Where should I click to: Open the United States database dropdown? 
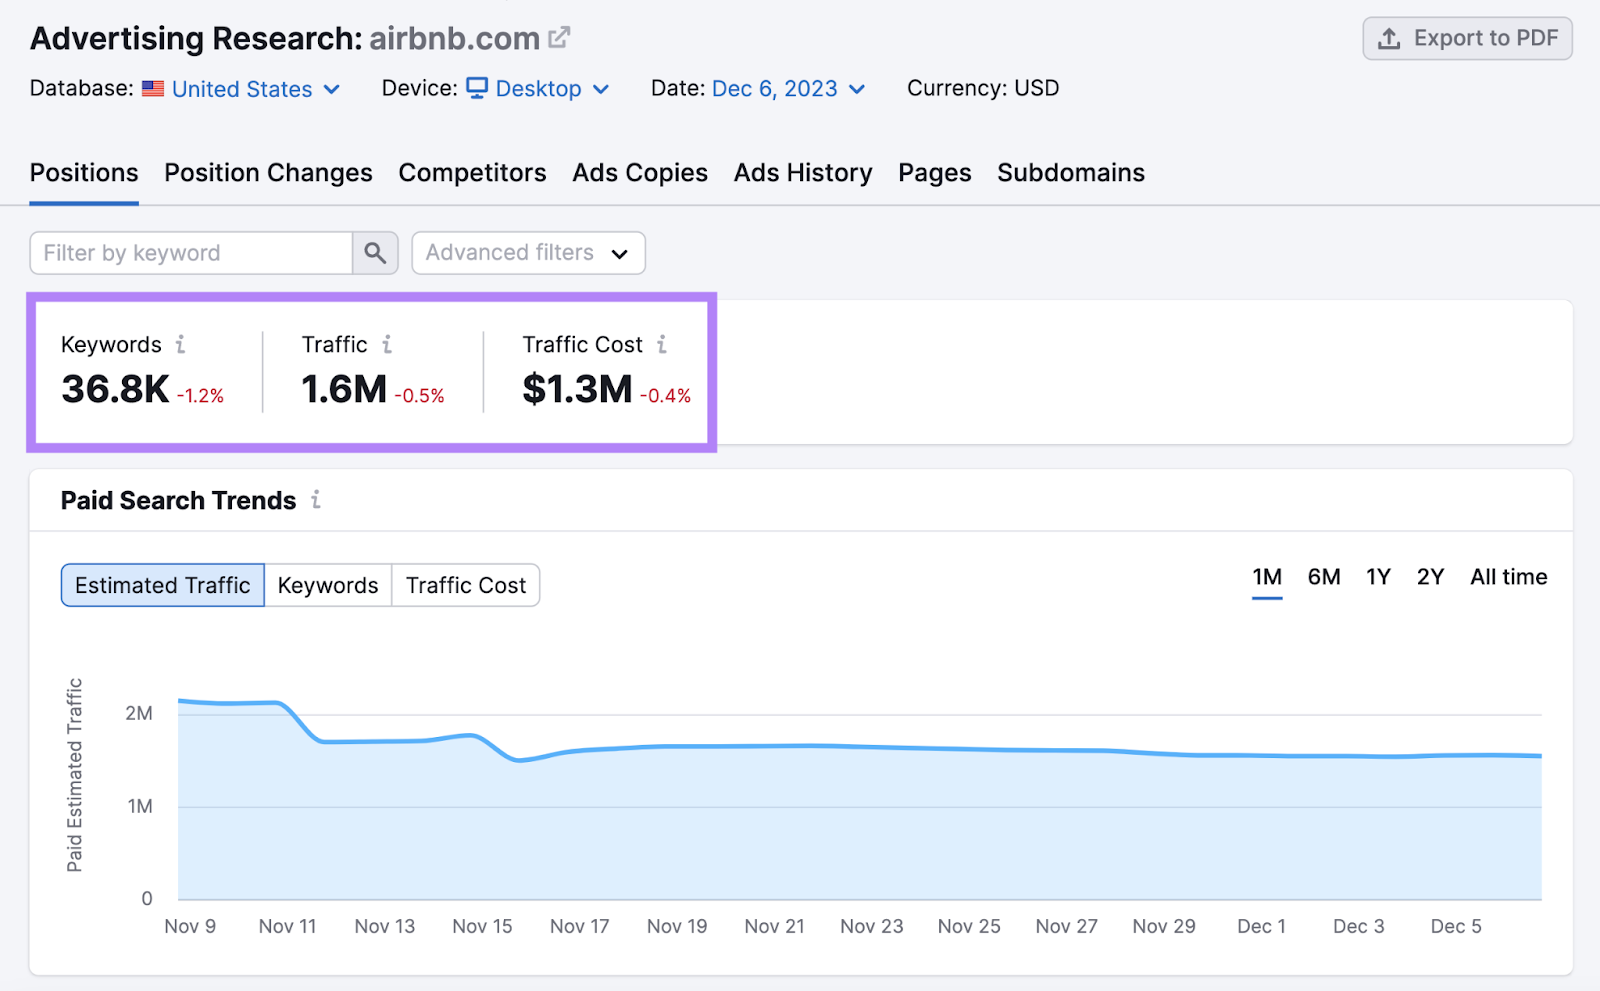point(256,89)
